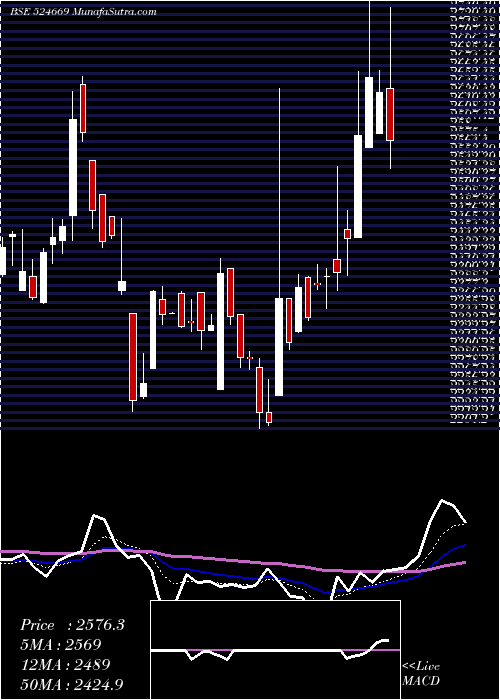This screenshot has height=700, width=500.
Task: Select the 12MA : 2489 value
Action: point(65,664)
